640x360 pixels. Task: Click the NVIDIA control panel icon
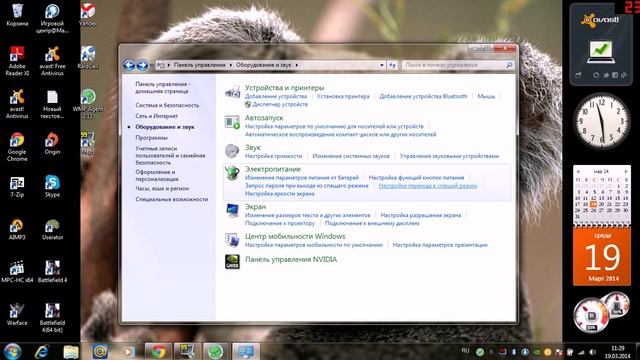pos(232,261)
